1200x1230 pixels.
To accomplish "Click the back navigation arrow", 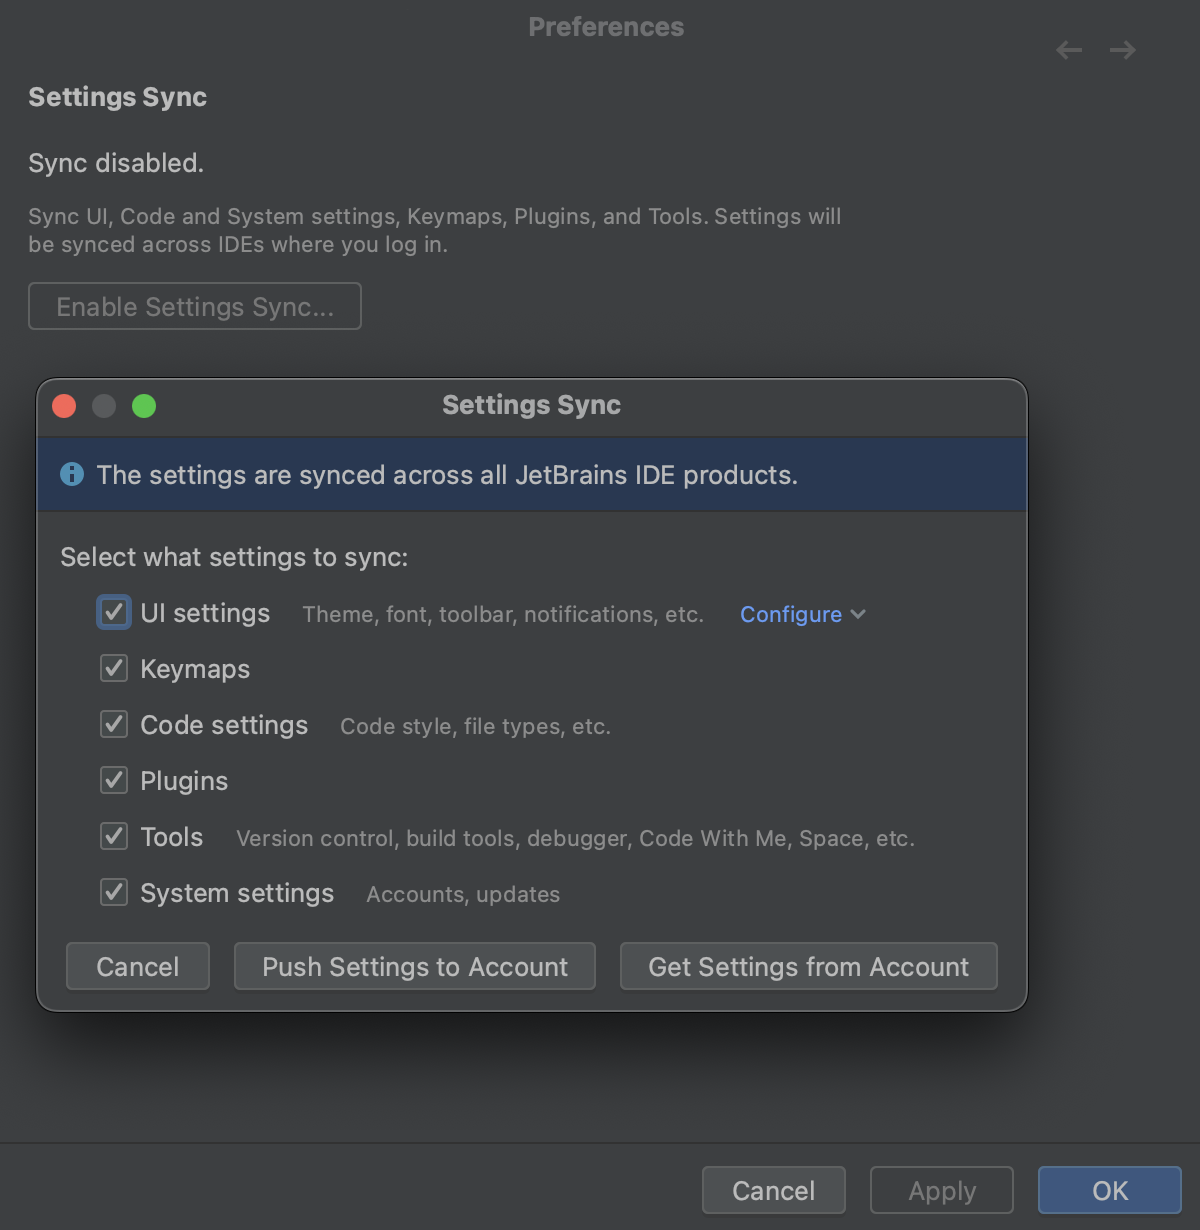I will tap(1068, 50).
